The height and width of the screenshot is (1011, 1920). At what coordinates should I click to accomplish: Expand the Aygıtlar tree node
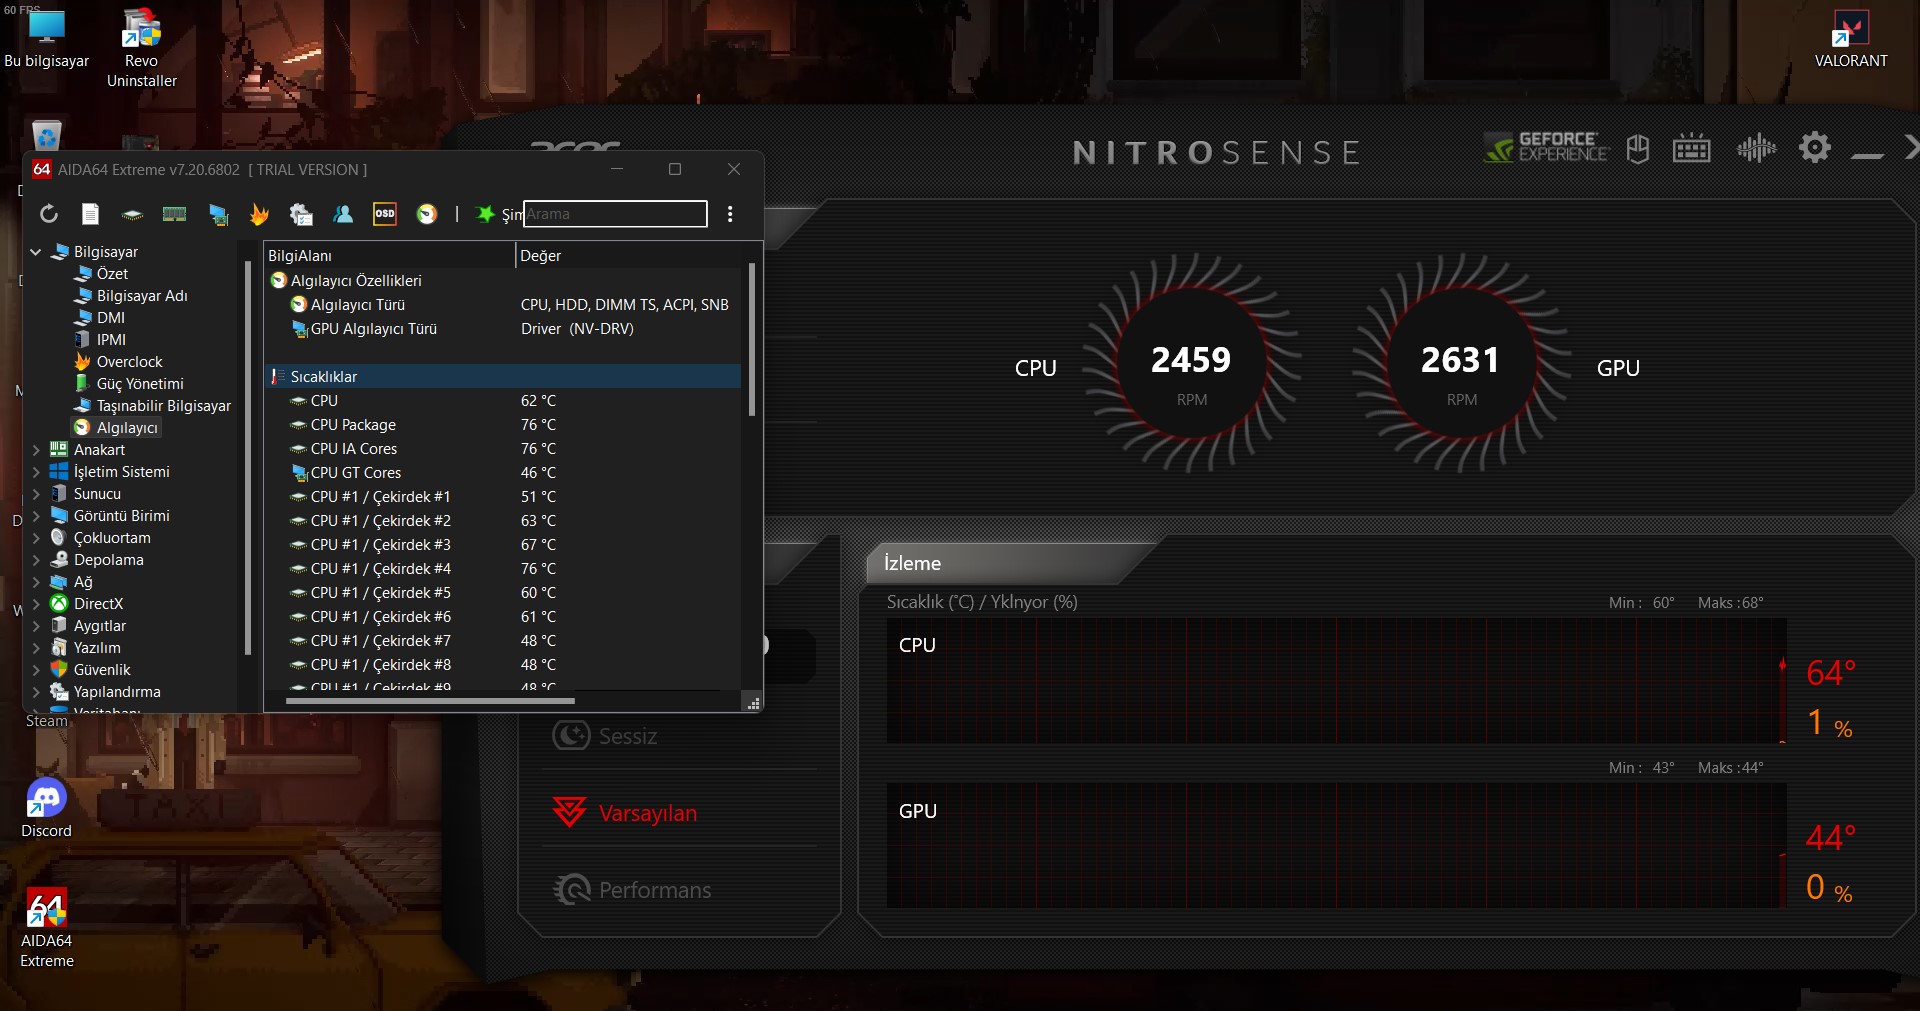click(36, 626)
